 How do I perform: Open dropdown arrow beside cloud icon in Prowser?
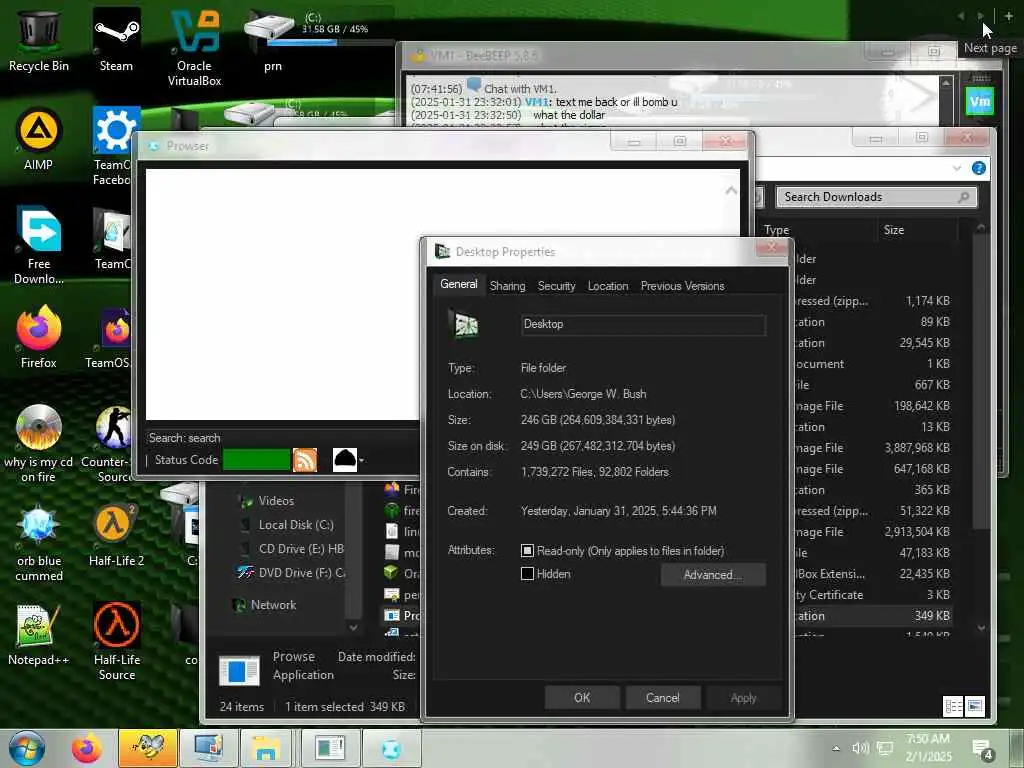point(361,460)
